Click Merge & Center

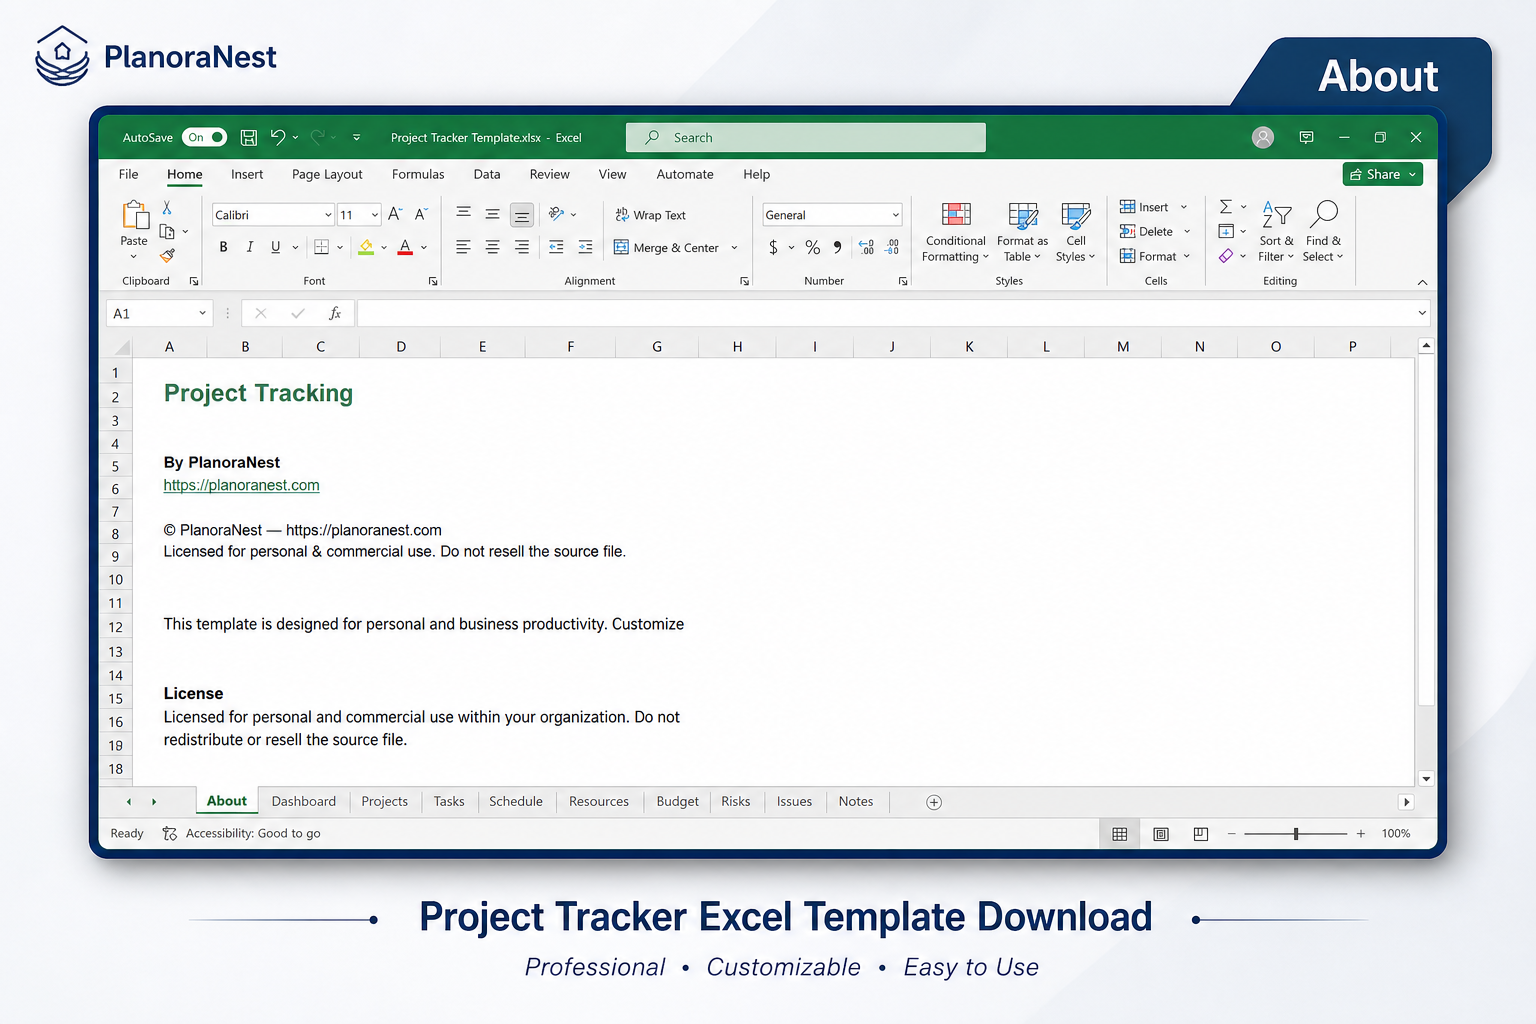[667, 248]
